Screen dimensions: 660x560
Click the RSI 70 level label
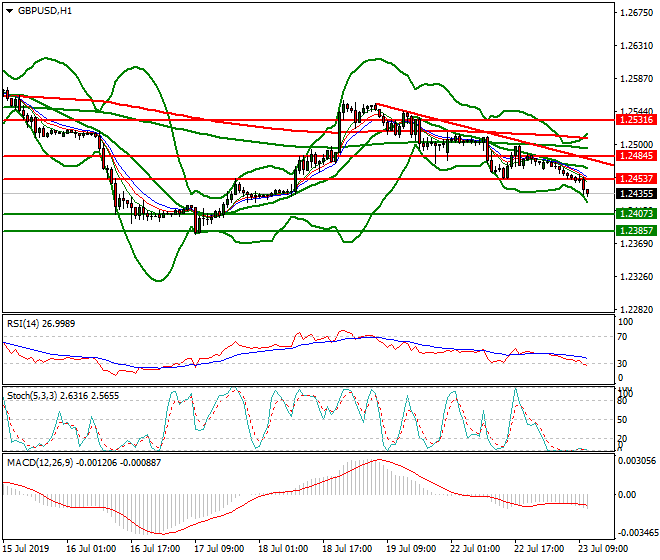pyautogui.click(x=623, y=337)
